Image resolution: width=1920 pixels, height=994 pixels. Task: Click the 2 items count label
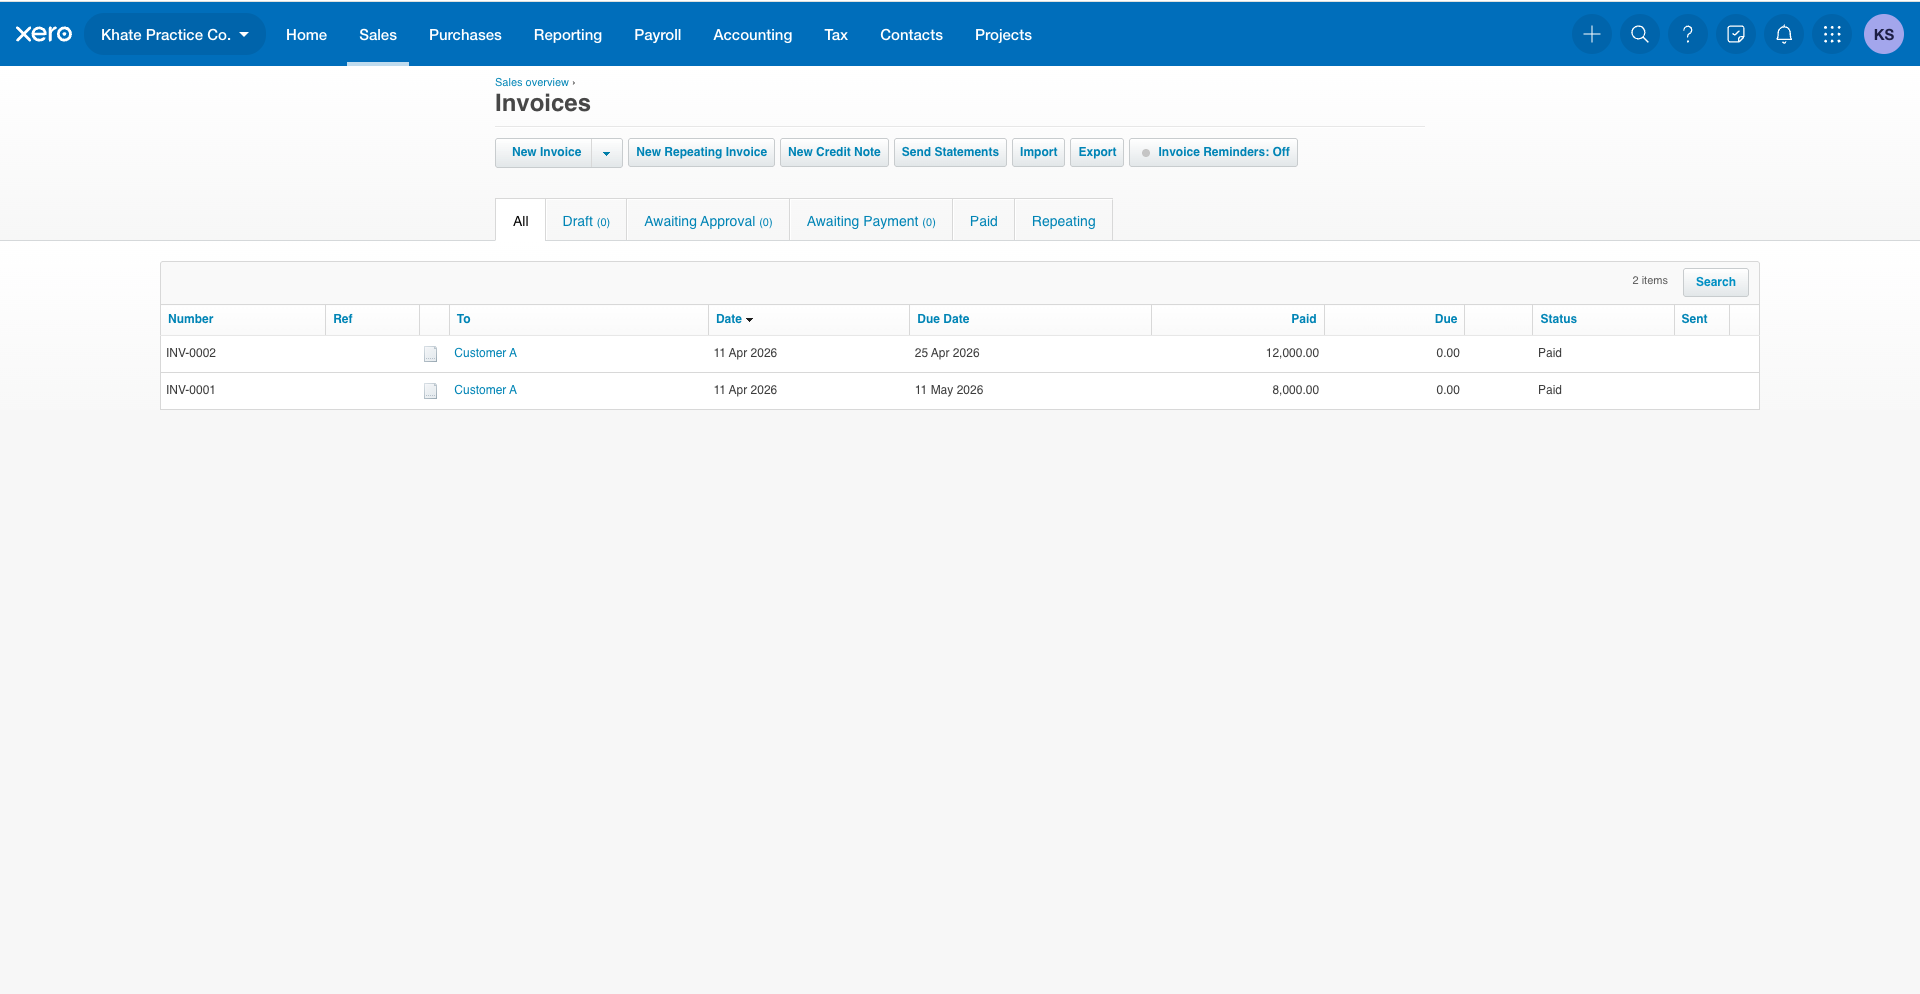[x=1650, y=281]
